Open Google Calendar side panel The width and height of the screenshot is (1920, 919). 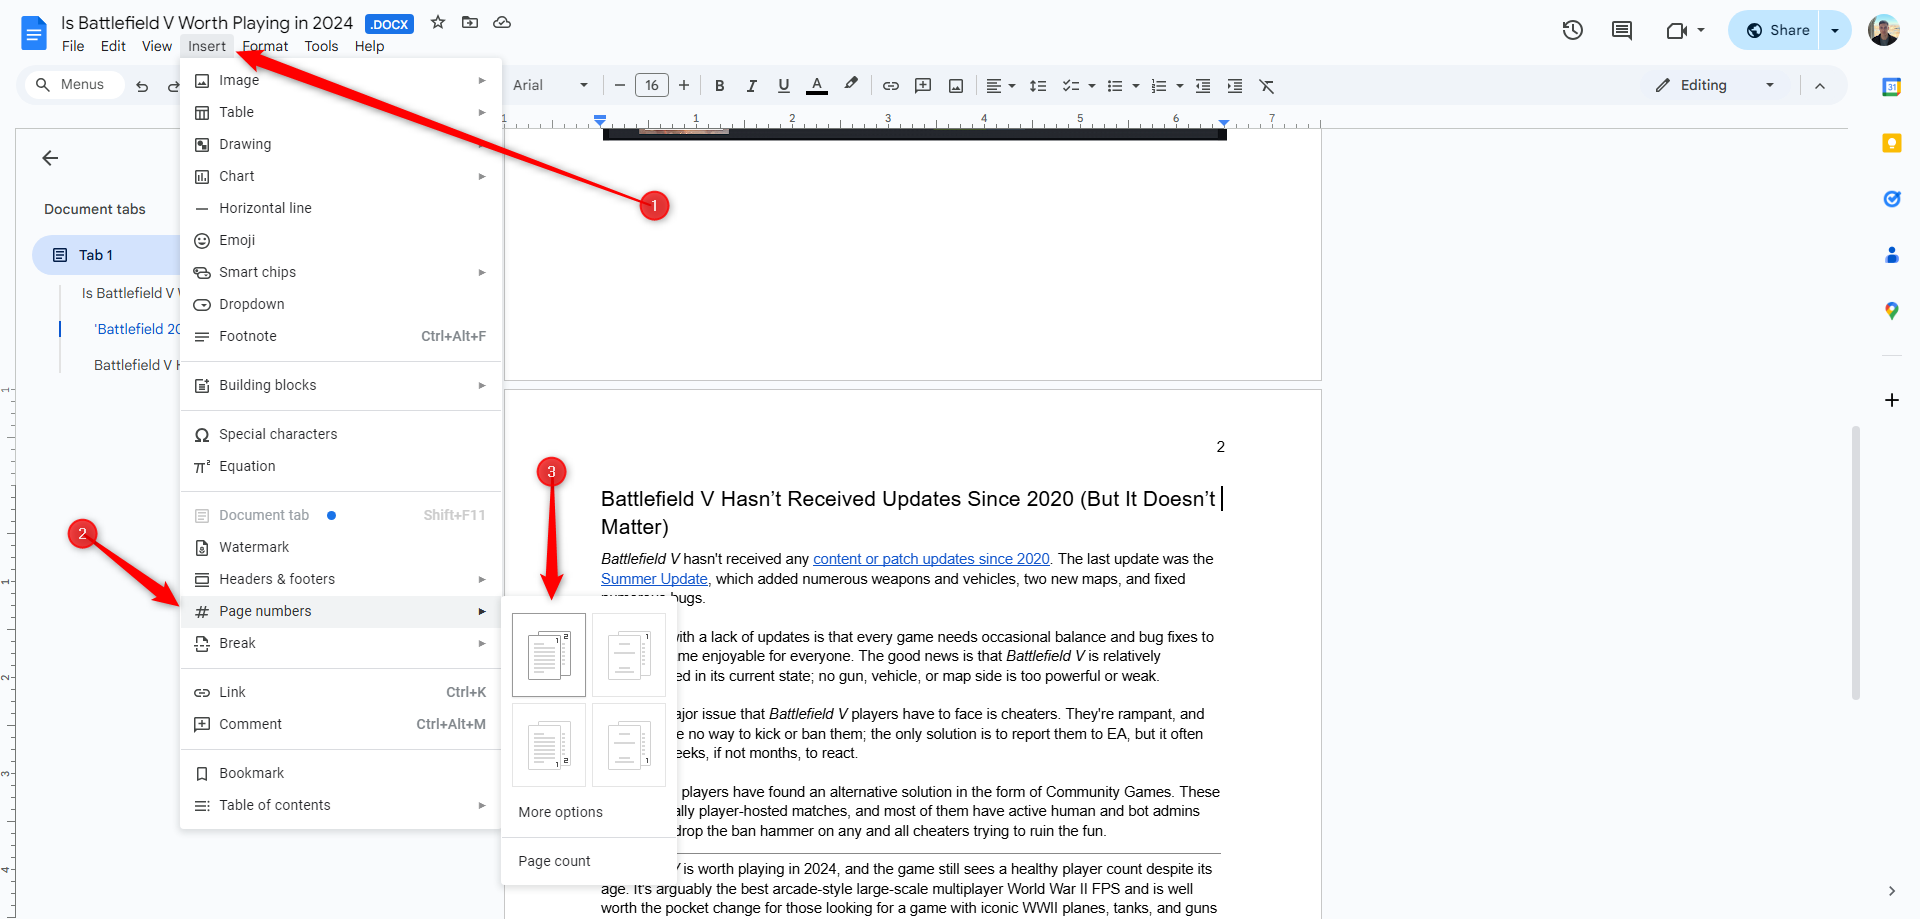point(1892,87)
